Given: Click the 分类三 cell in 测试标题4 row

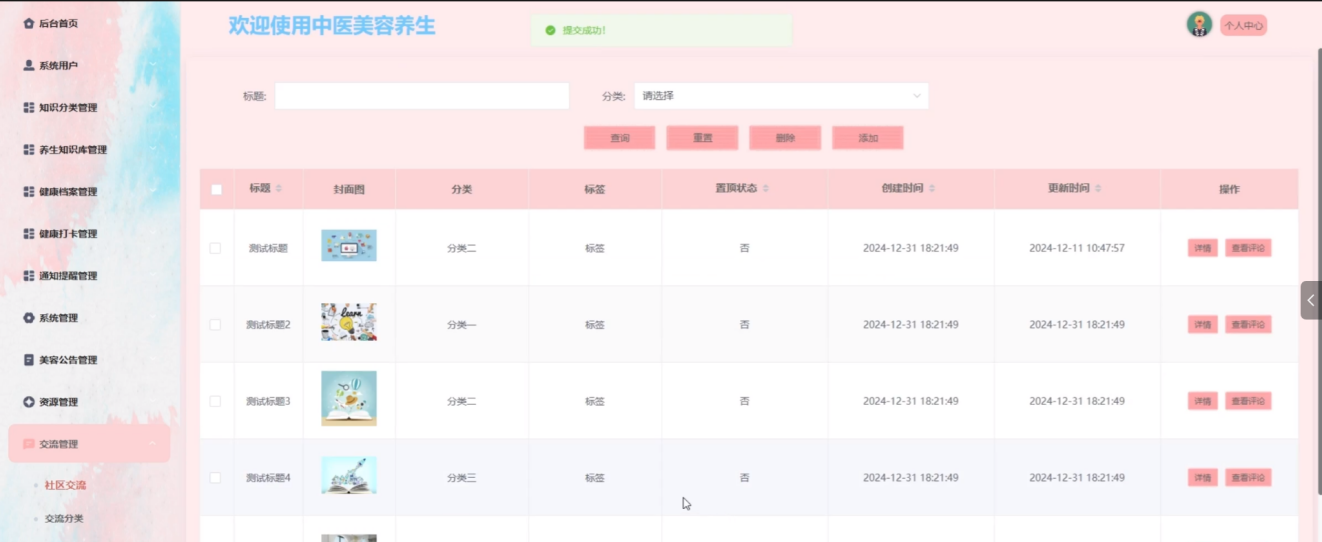Looking at the screenshot, I should [x=461, y=478].
